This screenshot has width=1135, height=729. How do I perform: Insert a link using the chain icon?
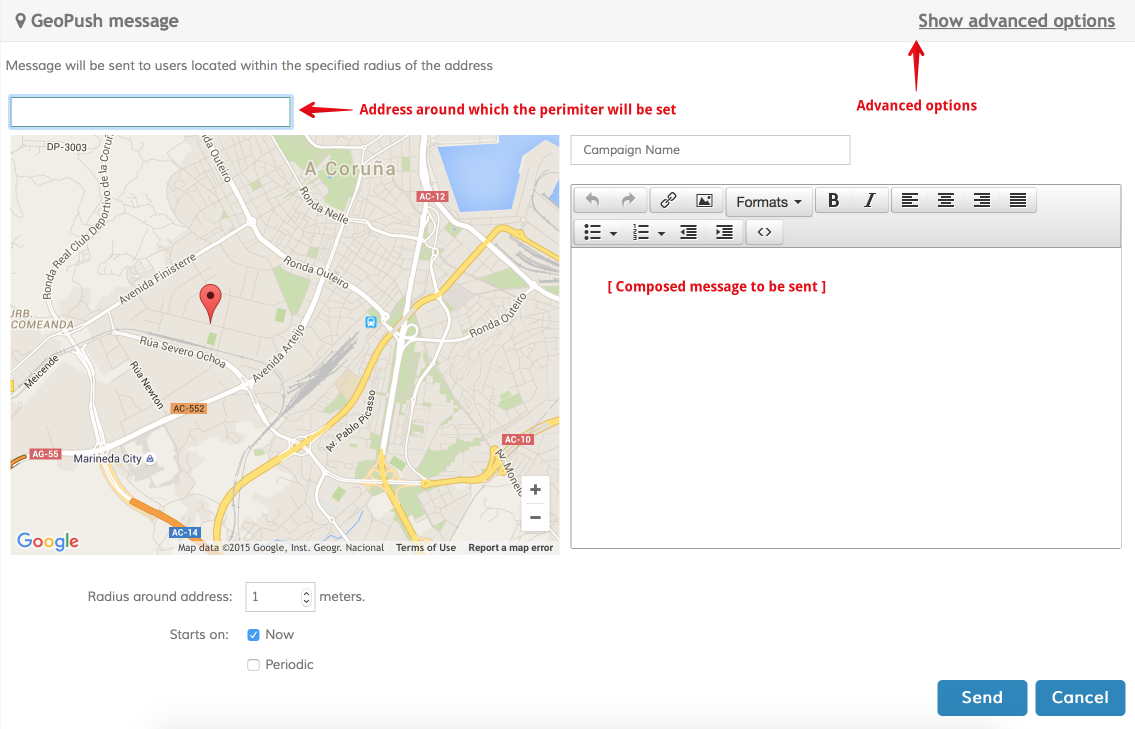pyautogui.click(x=667, y=201)
